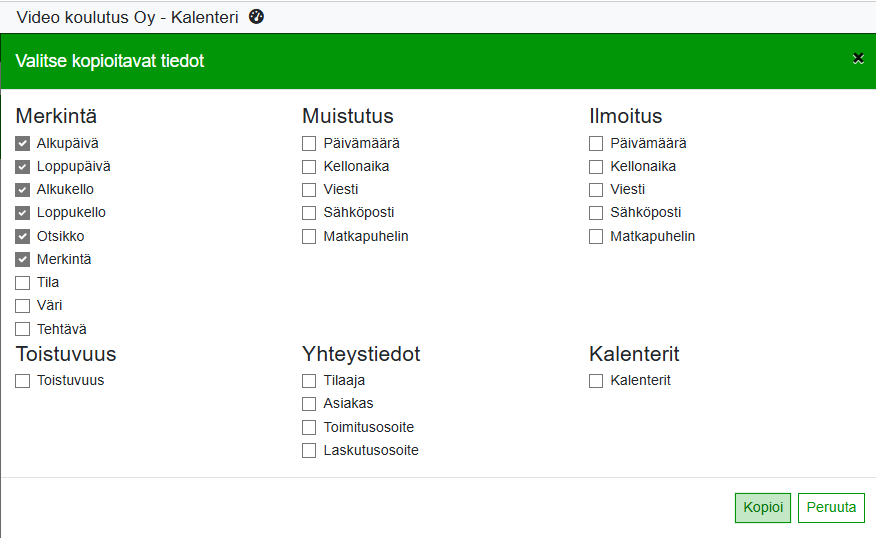Disable the Loppupäivä checkbox
876x538 pixels.
[x=22, y=167]
